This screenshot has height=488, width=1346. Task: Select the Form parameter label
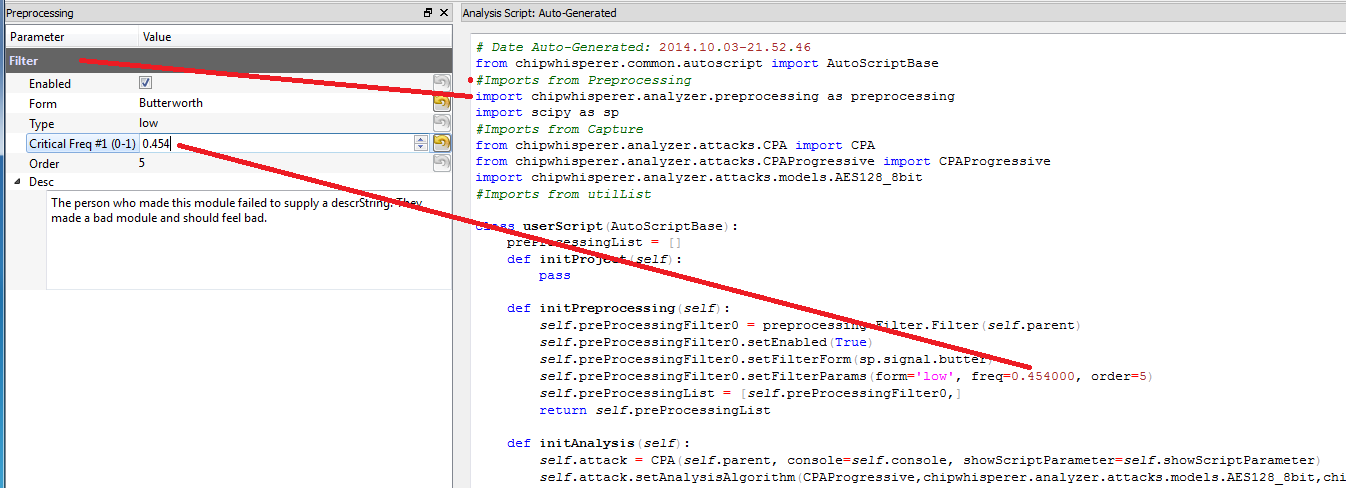pos(43,104)
